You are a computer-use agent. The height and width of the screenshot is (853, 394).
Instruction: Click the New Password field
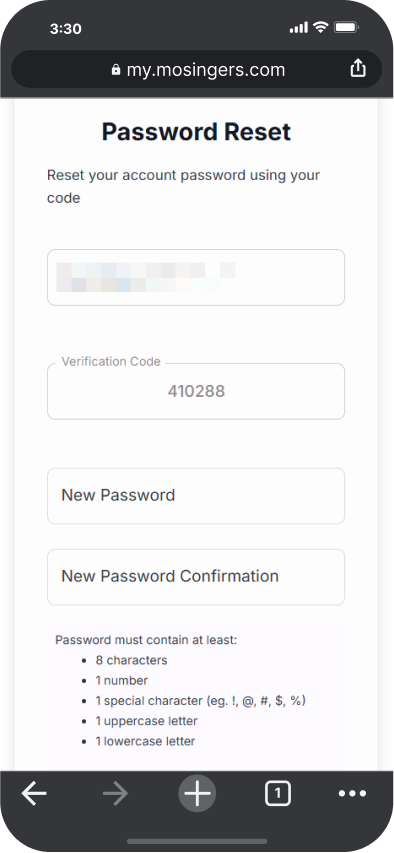pos(196,496)
